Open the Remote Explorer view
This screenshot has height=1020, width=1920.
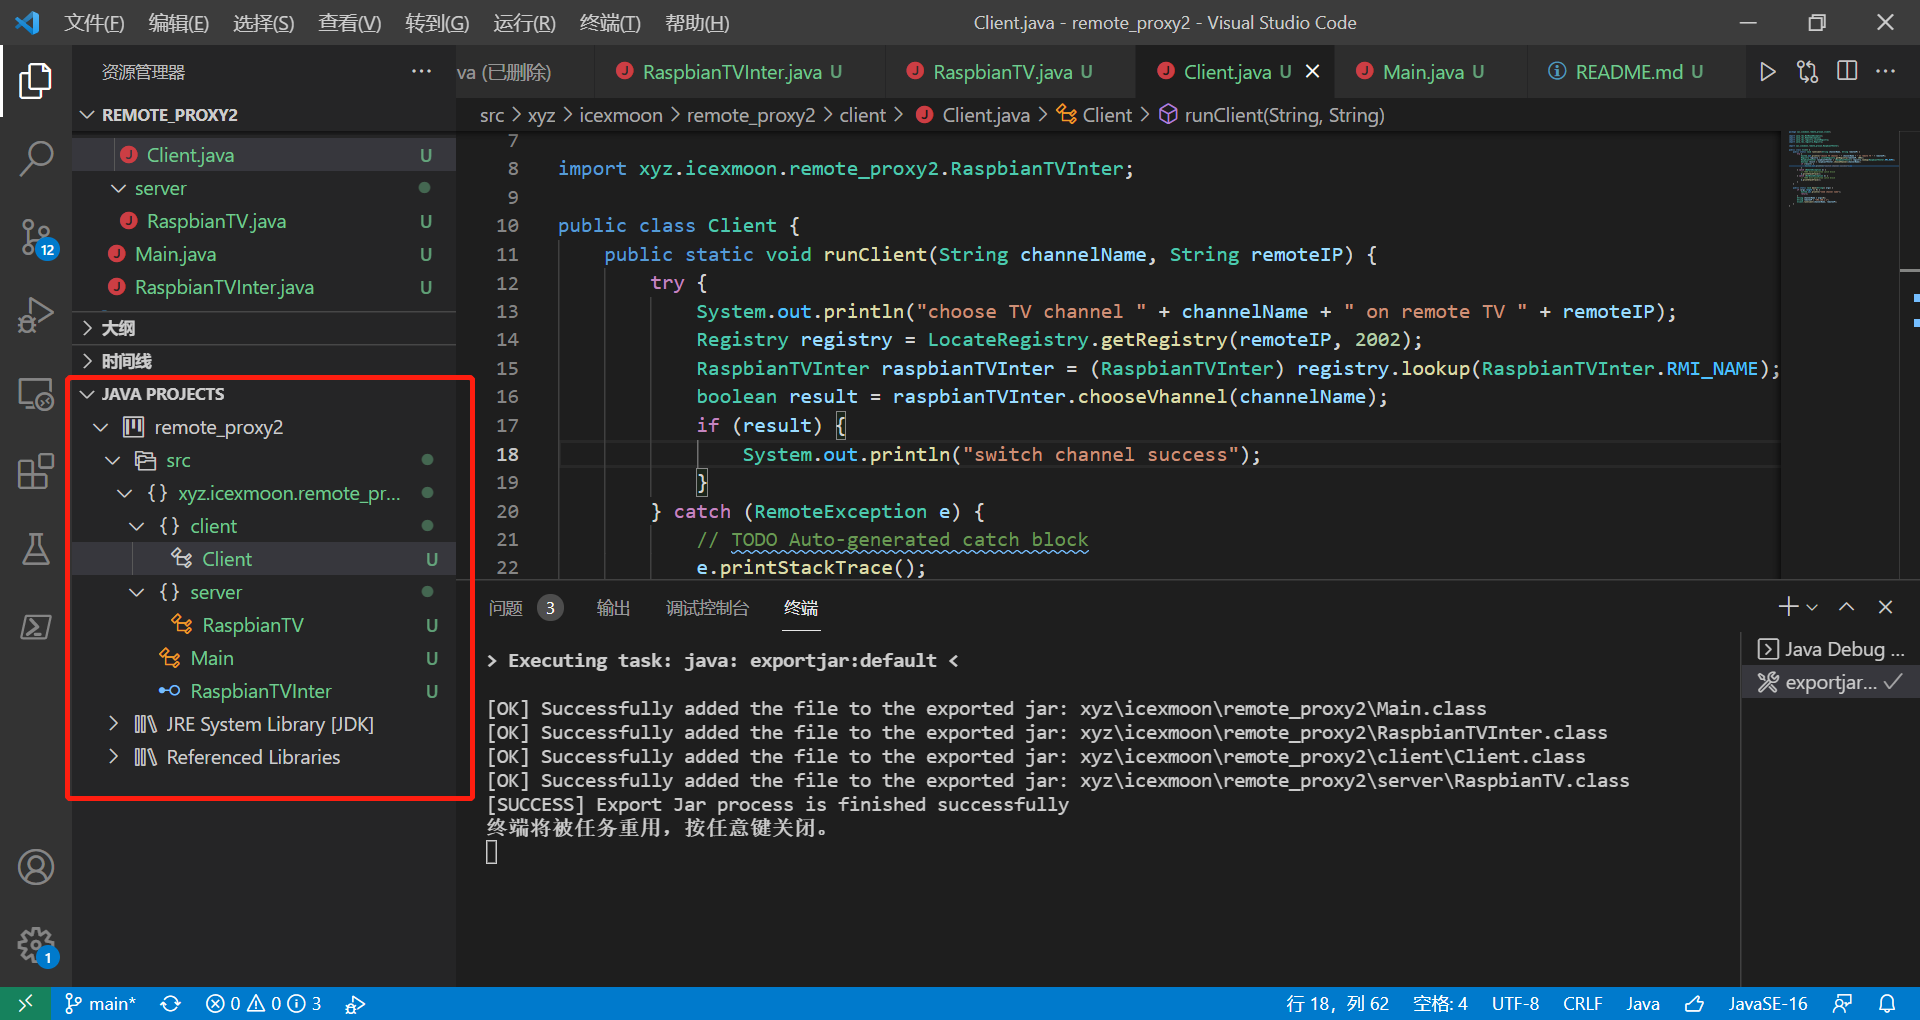point(36,393)
